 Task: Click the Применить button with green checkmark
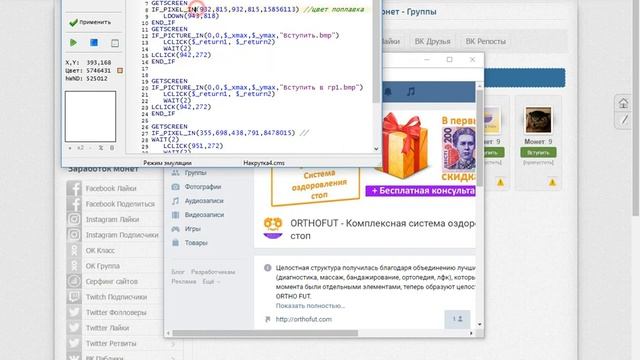pyautogui.click(x=90, y=22)
